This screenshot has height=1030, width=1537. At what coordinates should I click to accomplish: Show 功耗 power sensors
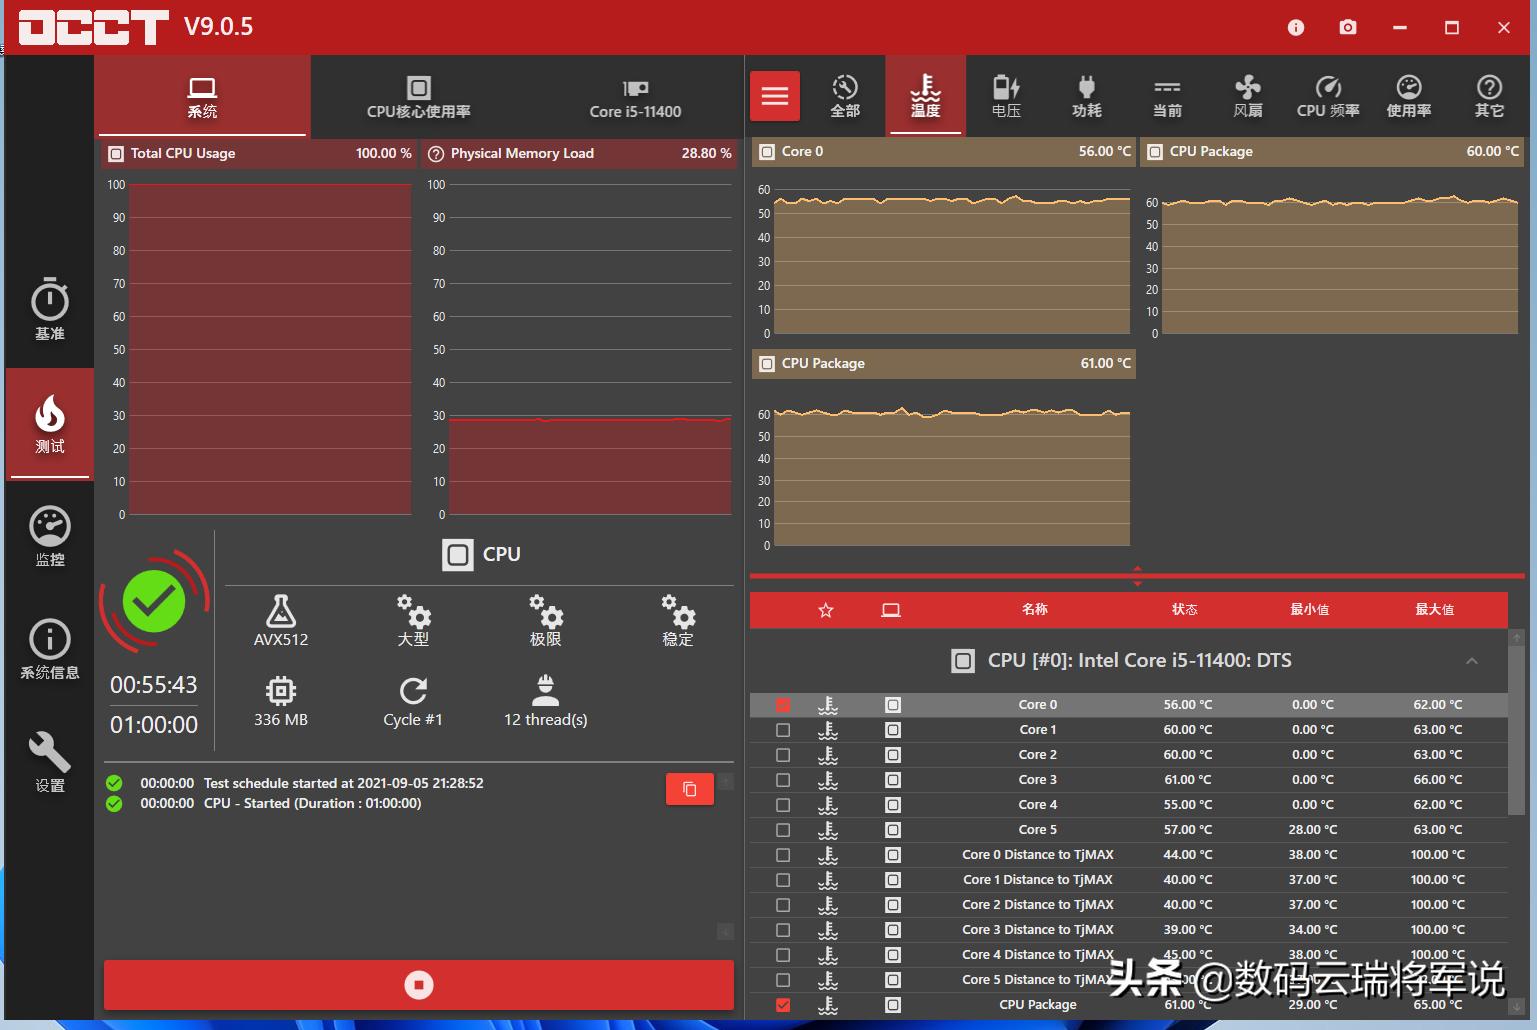1086,96
